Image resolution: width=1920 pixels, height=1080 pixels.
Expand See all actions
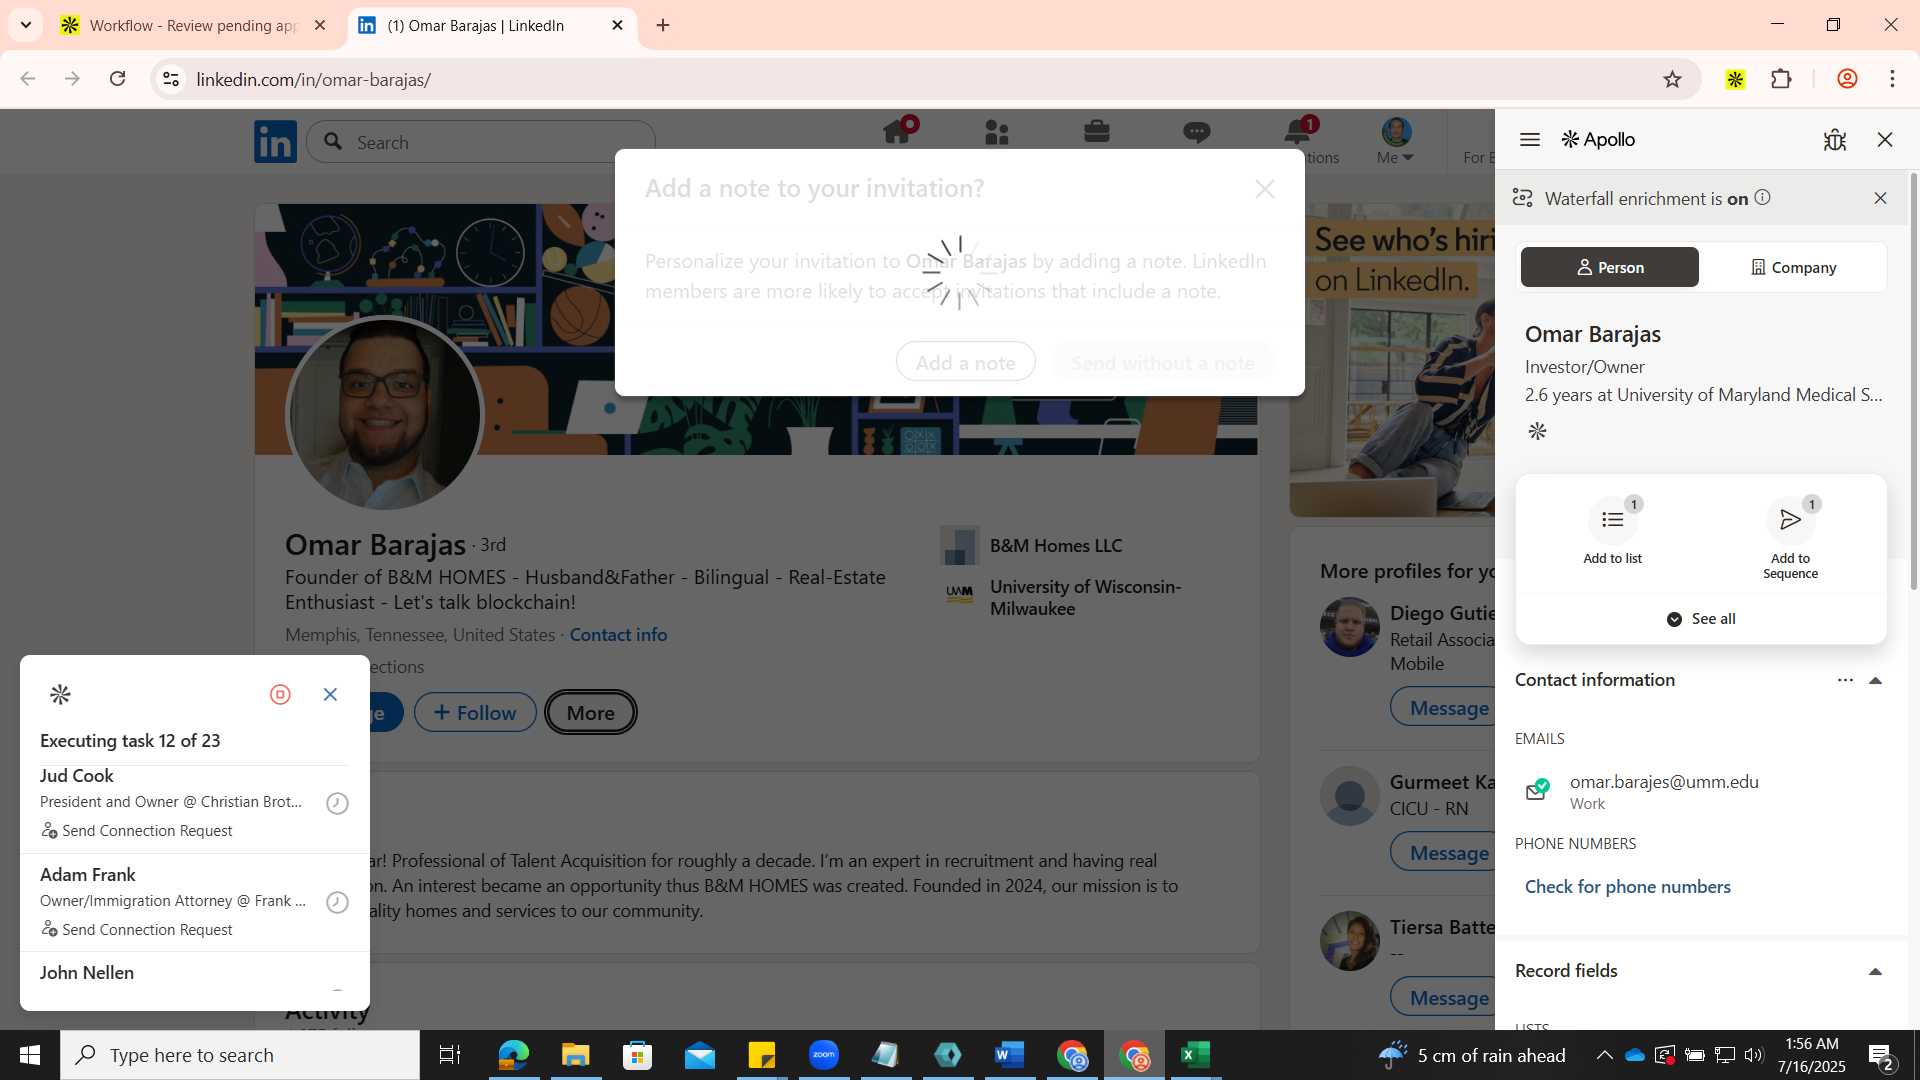click(1701, 619)
